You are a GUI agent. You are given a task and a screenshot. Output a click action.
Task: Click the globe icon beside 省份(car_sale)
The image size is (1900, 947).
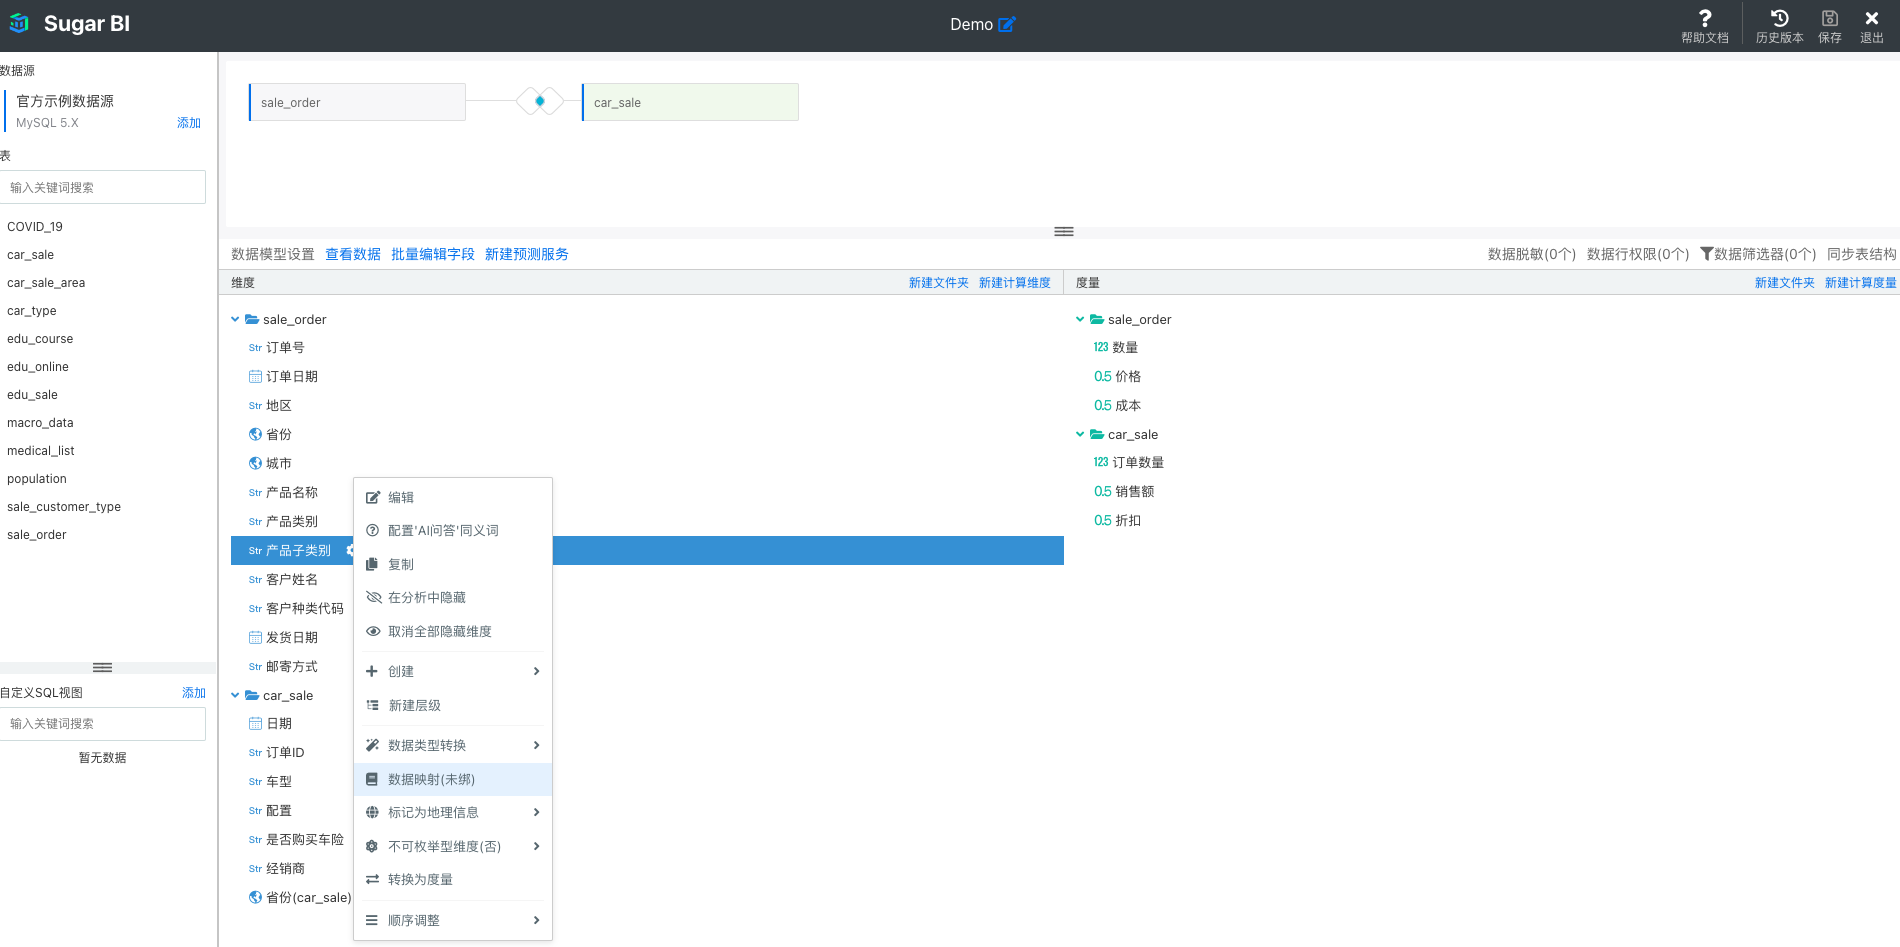click(255, 897)
